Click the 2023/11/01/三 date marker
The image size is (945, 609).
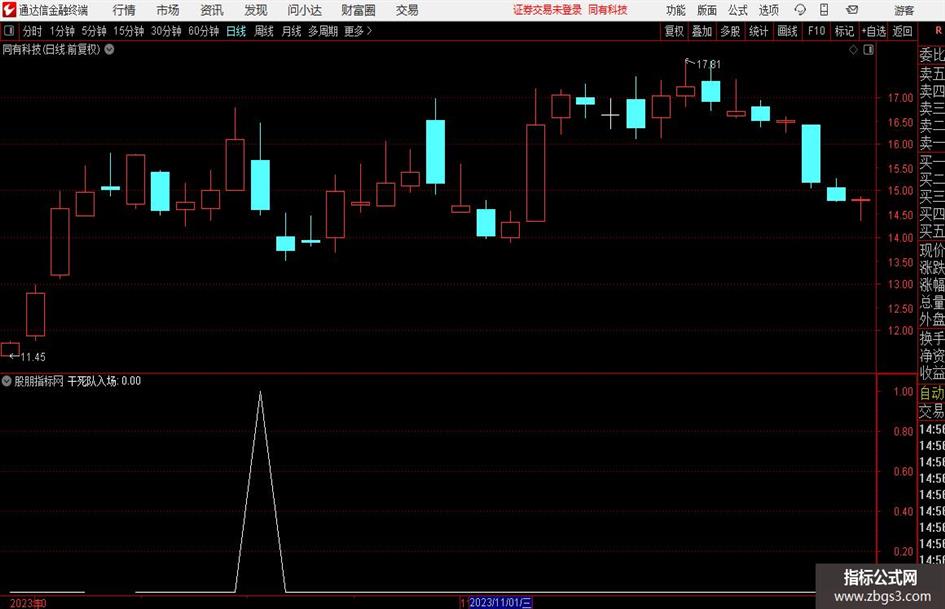click(500, 602)
